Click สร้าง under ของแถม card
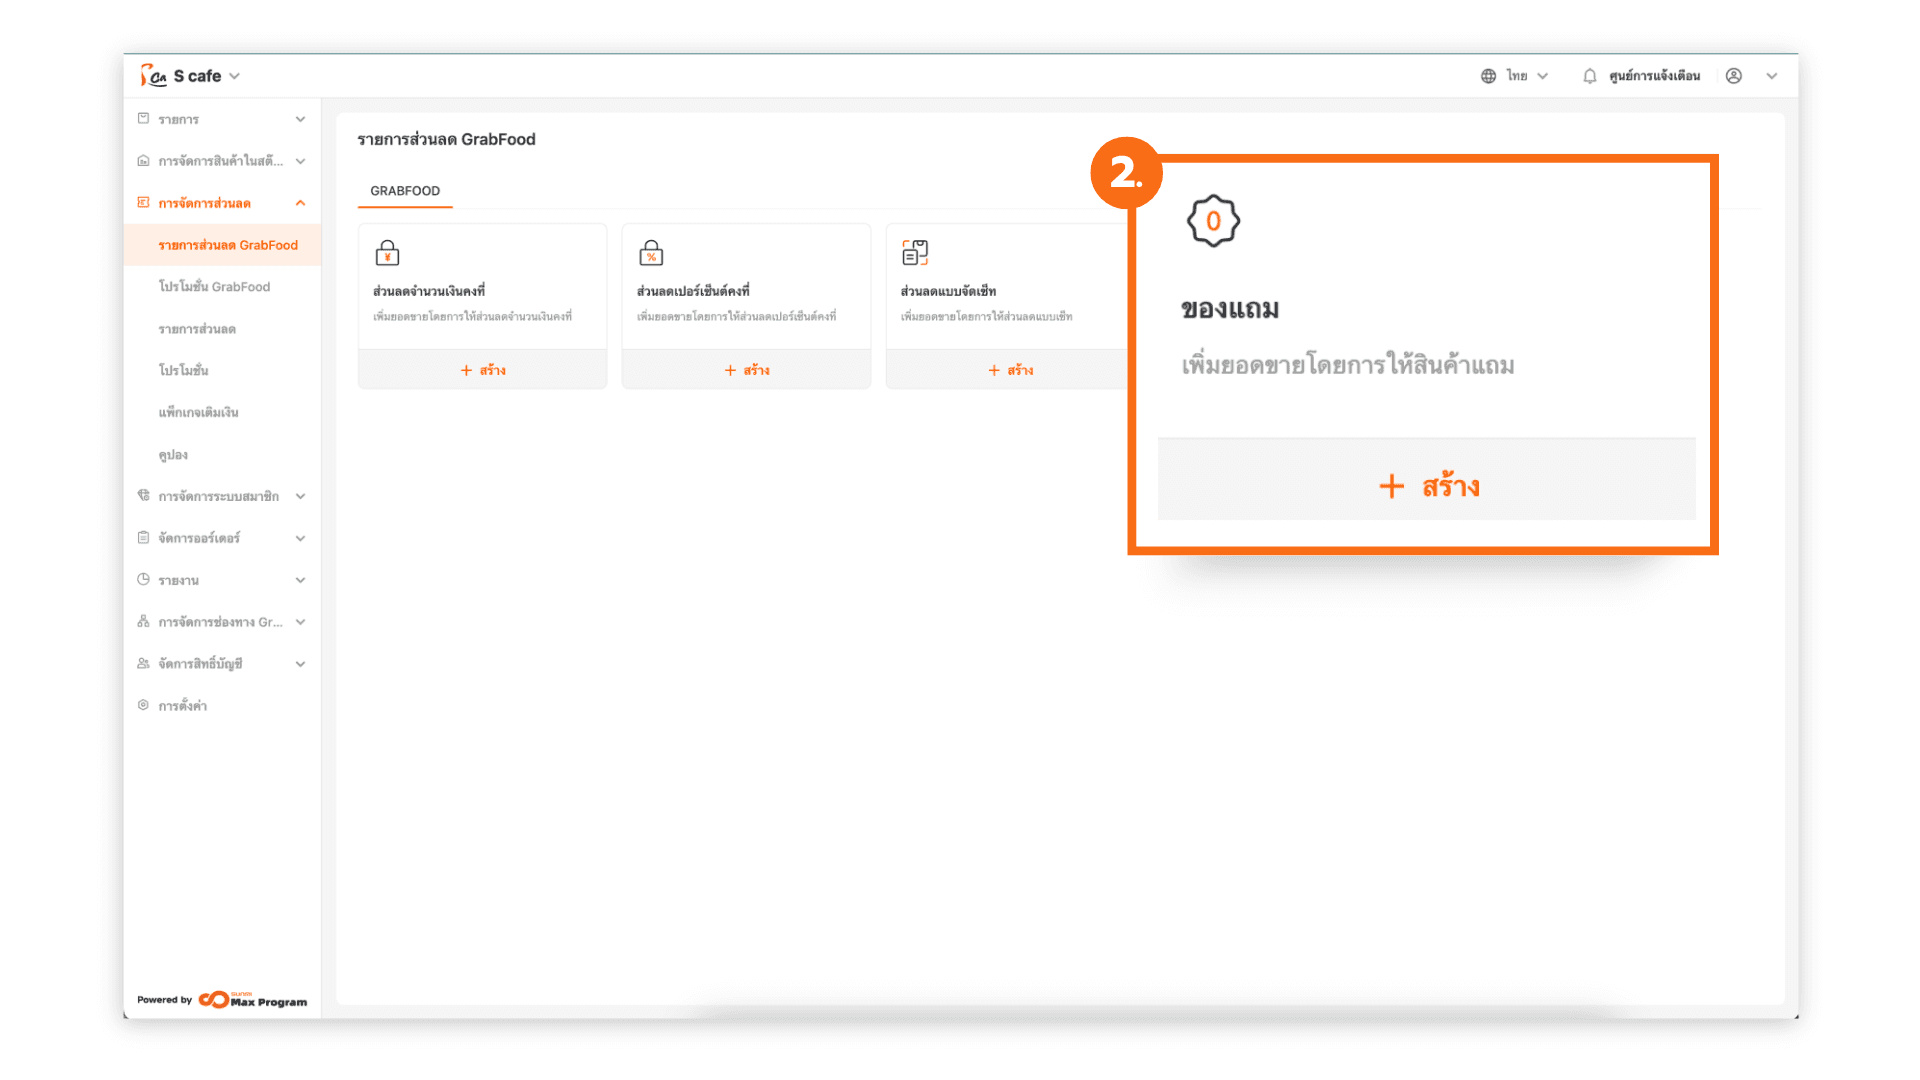The image size is (1920, 1080). (x=1427, y=486)
